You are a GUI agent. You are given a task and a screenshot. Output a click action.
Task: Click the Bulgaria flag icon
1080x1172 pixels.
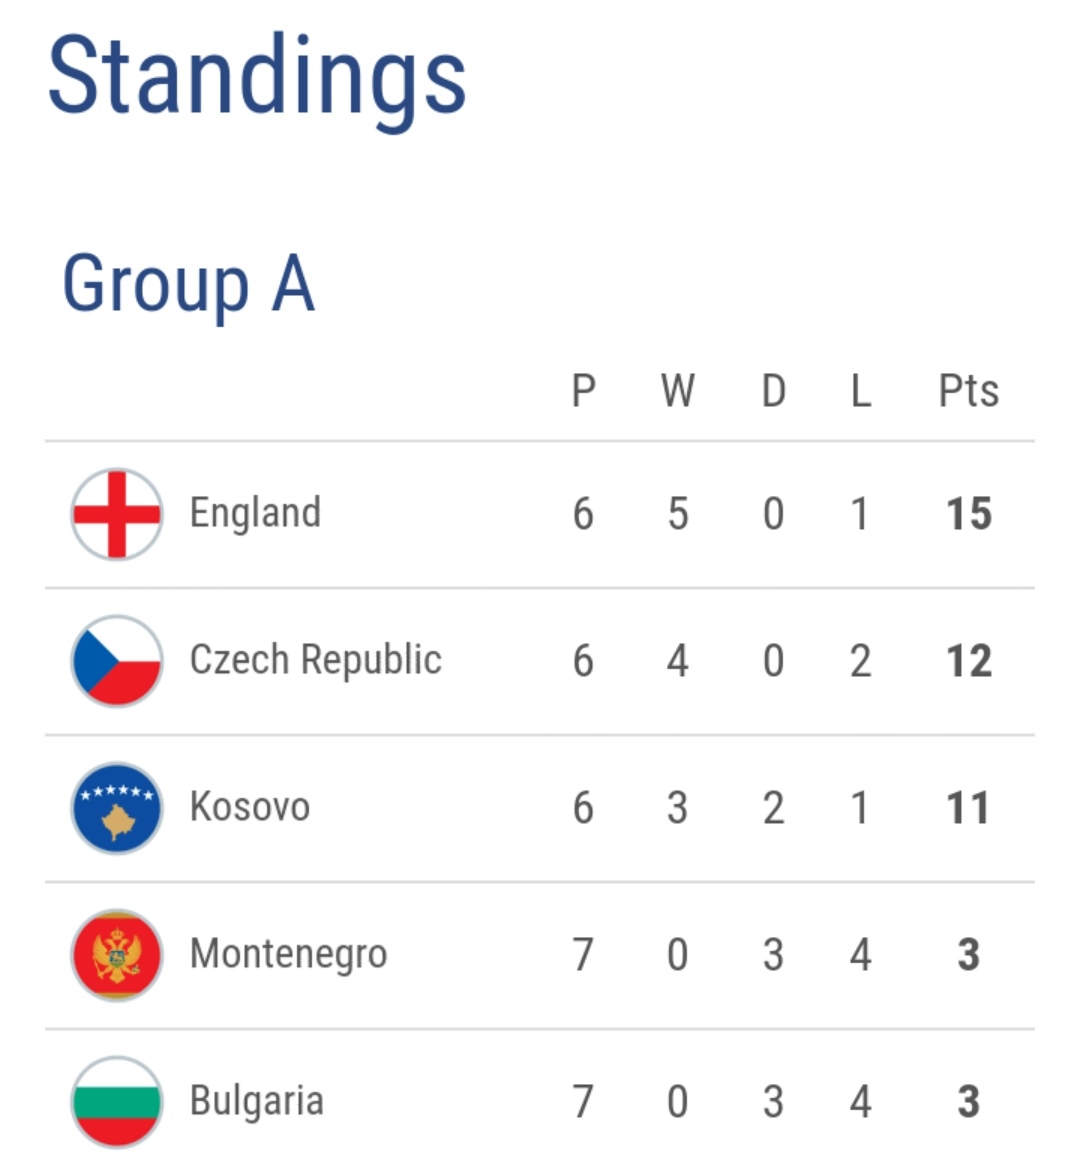[117, 1101]
